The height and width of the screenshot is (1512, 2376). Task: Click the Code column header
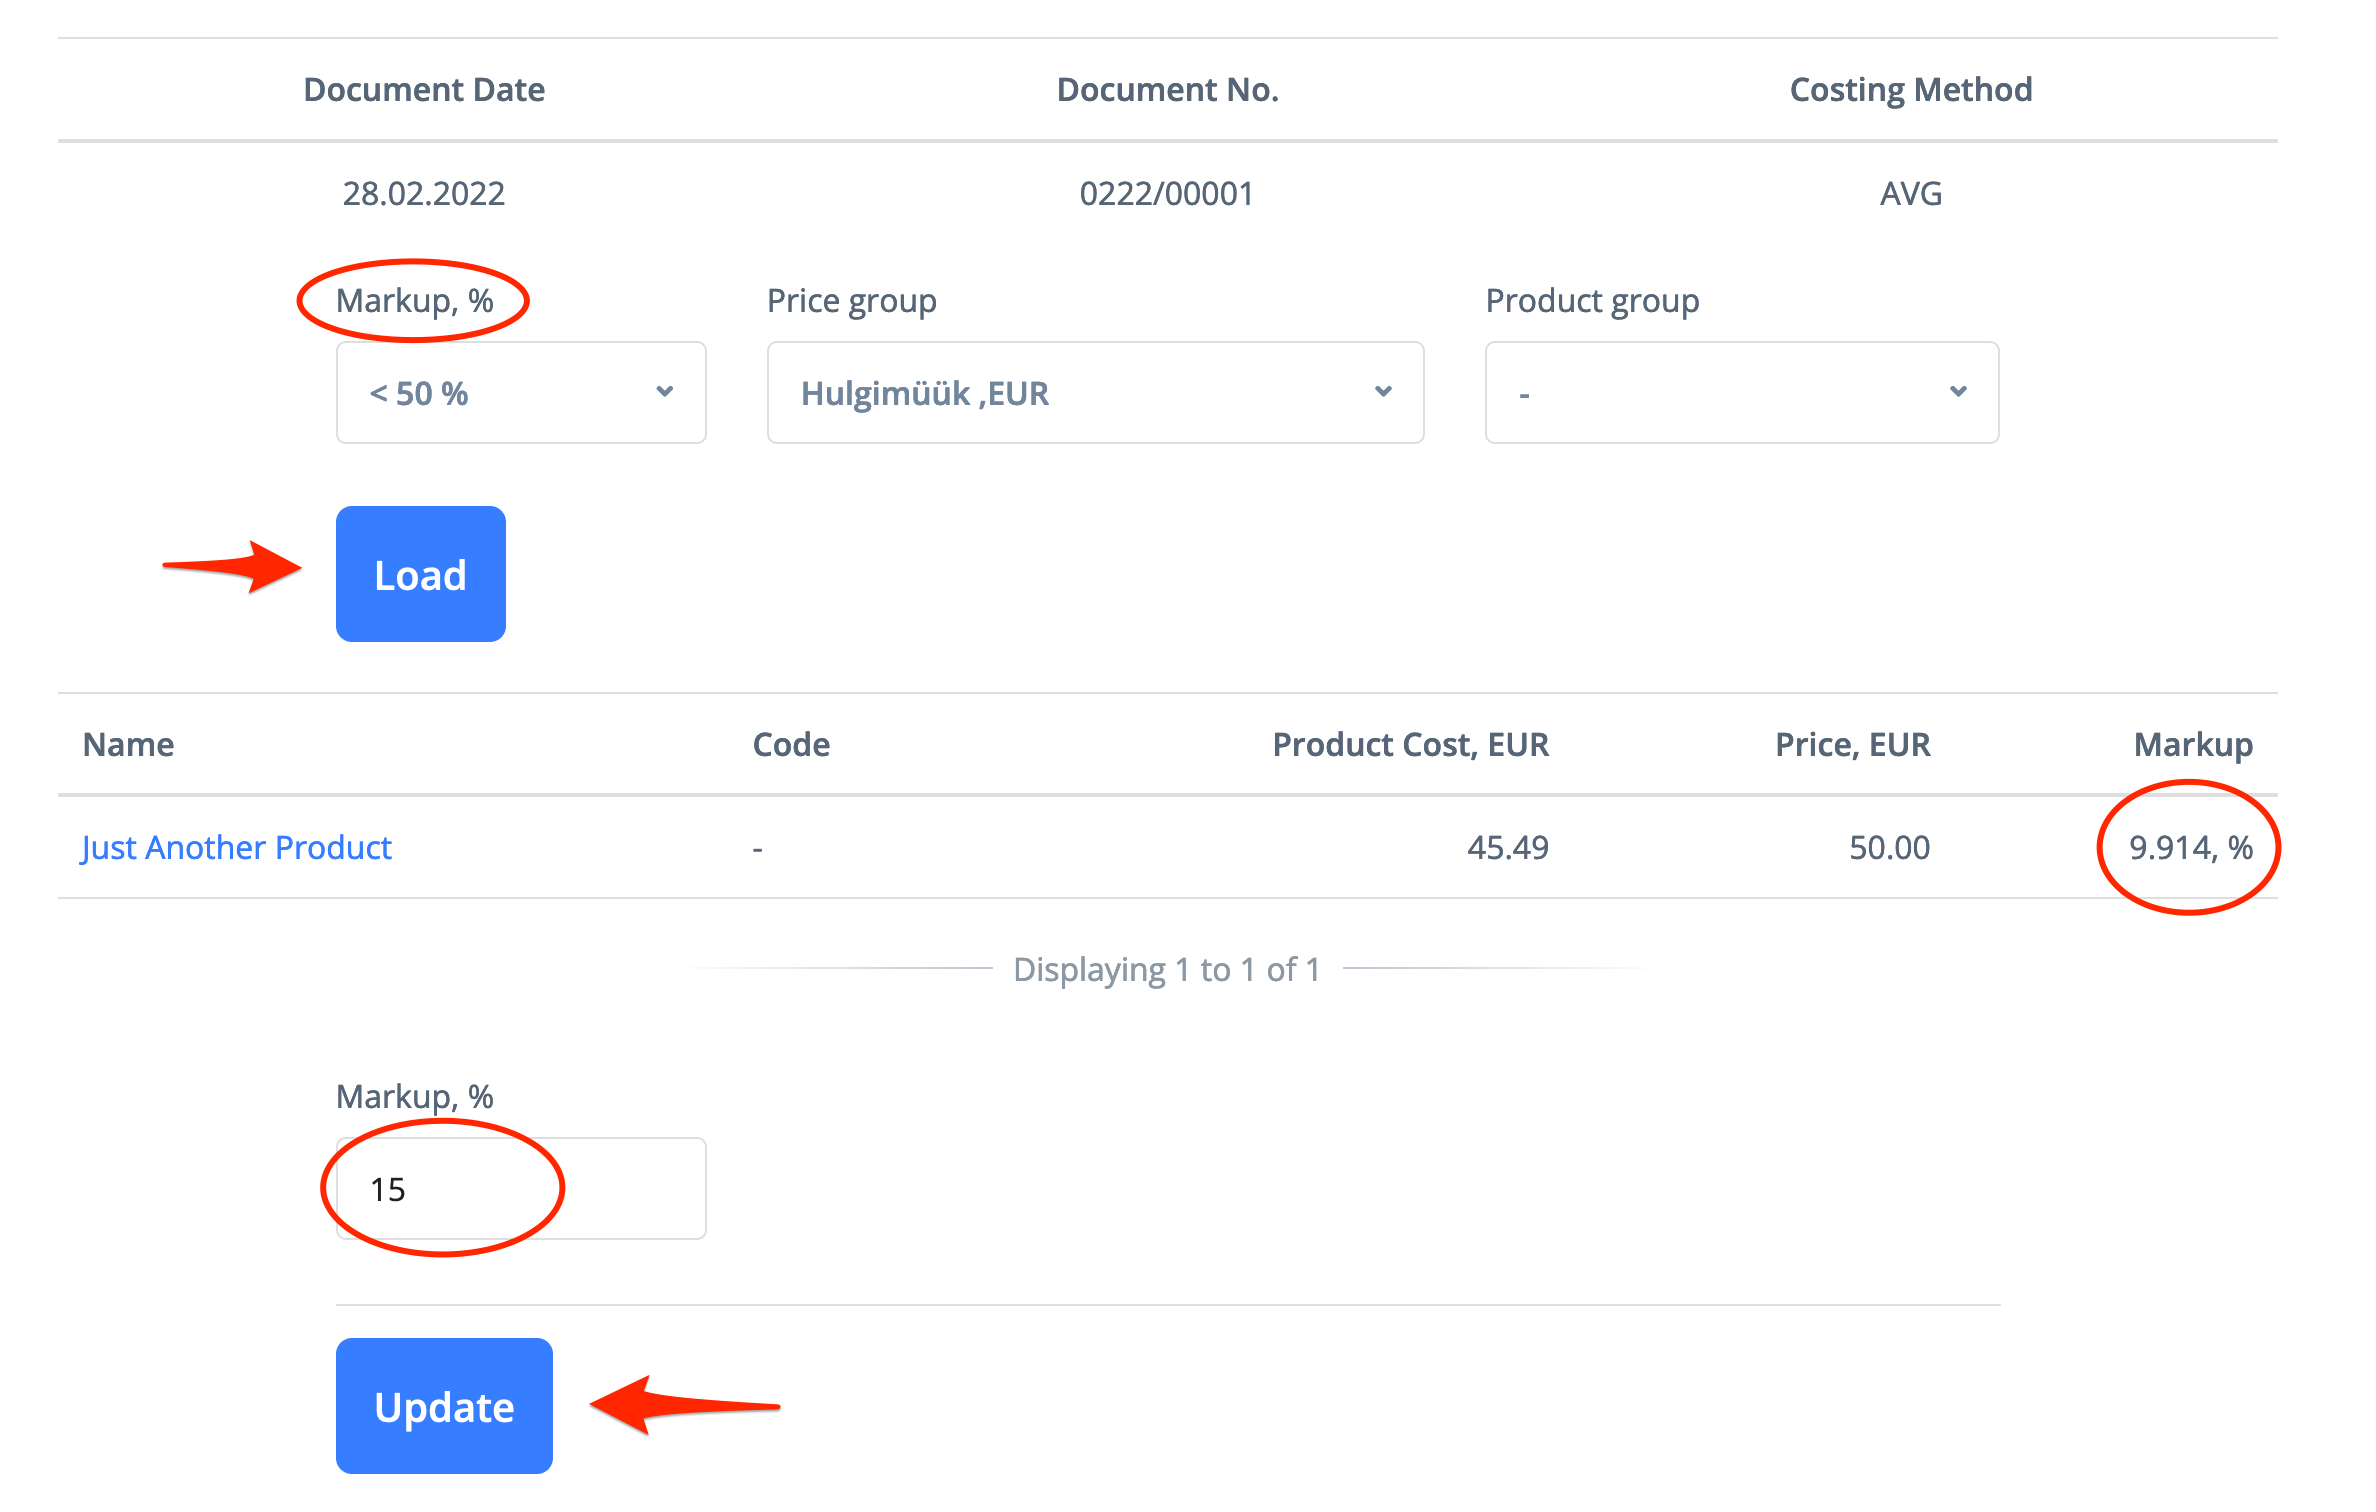click(791, 745)
